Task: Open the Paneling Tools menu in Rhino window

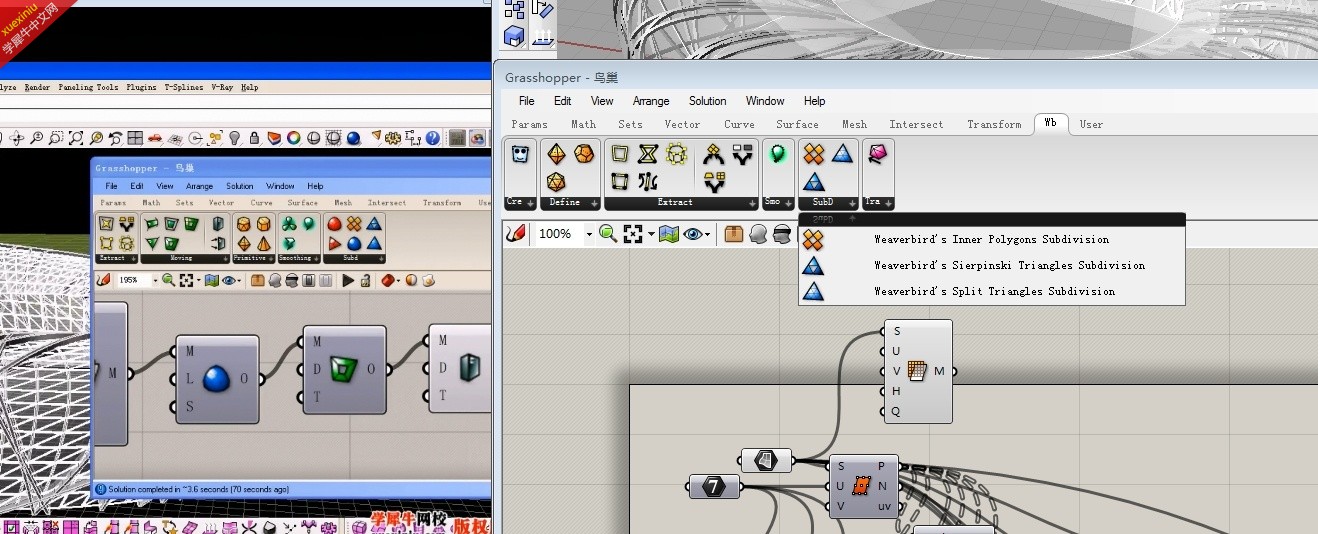Action: [88, 88]
